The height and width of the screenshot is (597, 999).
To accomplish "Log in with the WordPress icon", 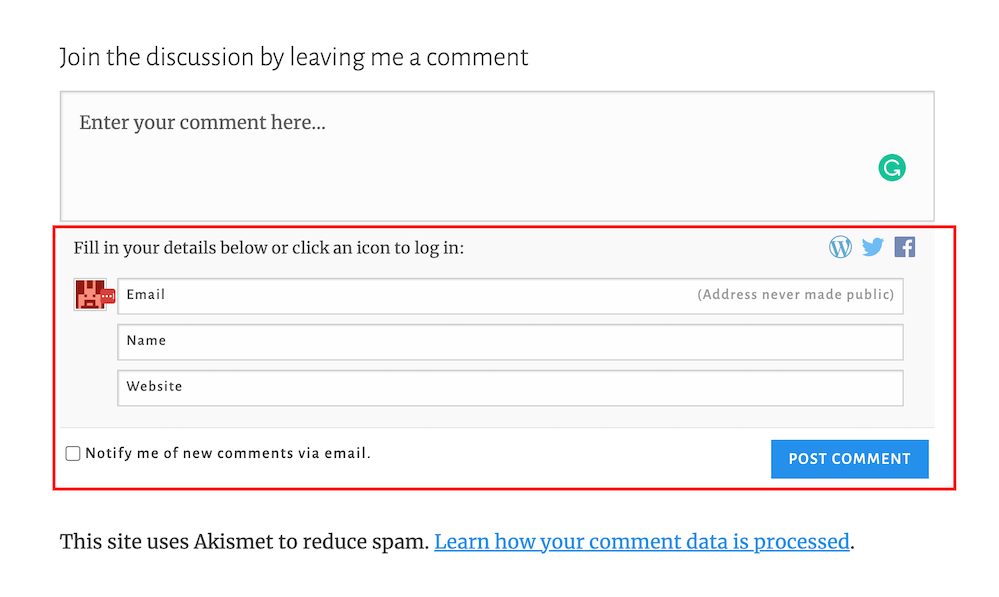I will pos(841,247).
